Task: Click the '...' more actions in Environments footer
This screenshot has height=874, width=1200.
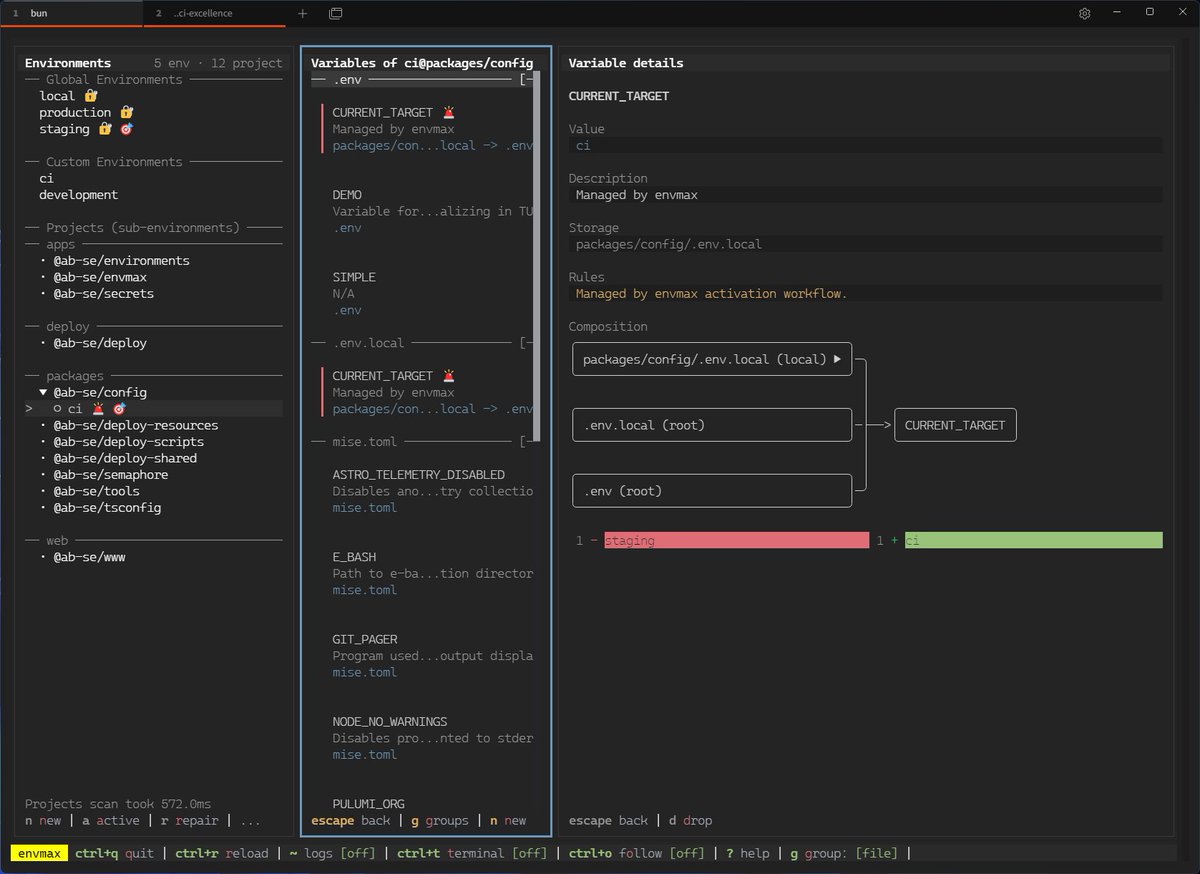Action: [250, 820]
